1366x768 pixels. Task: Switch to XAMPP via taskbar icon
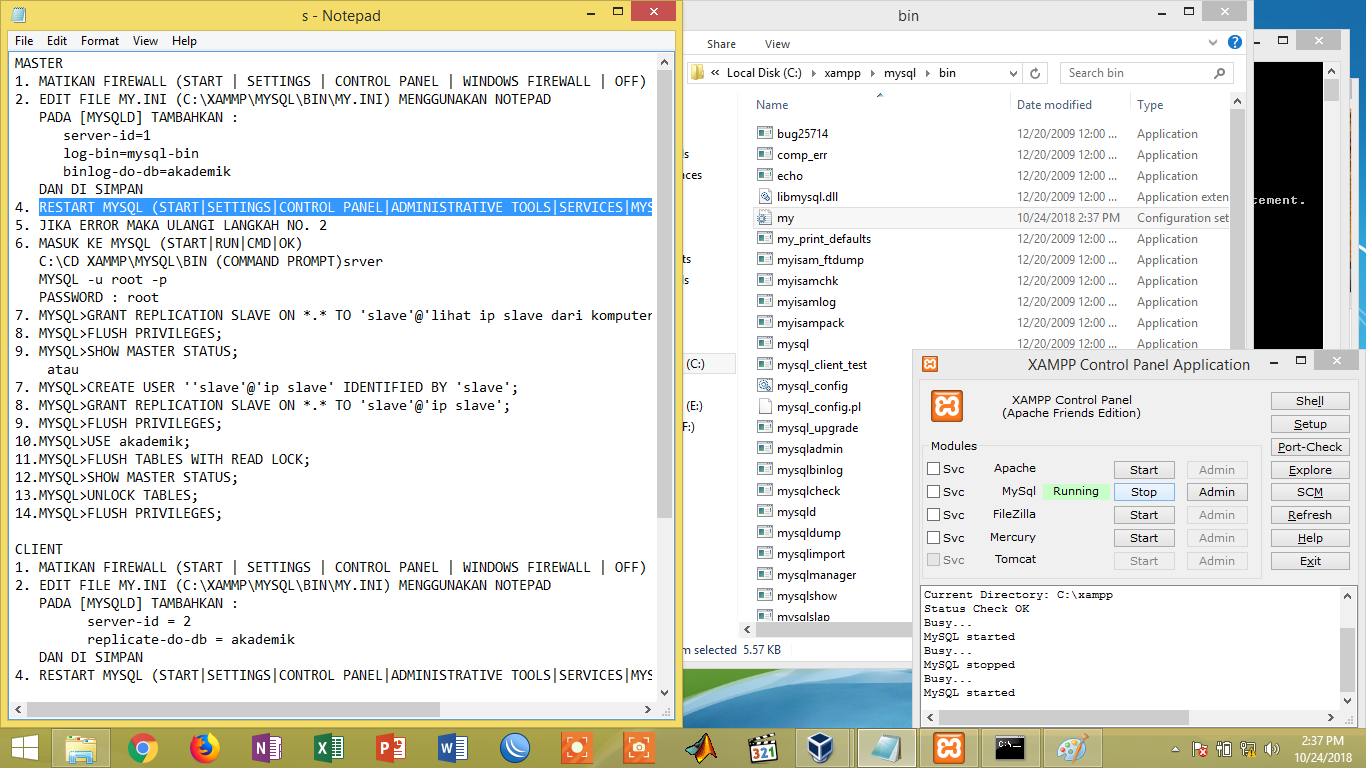pyautogui.click(x=948, y=748)
